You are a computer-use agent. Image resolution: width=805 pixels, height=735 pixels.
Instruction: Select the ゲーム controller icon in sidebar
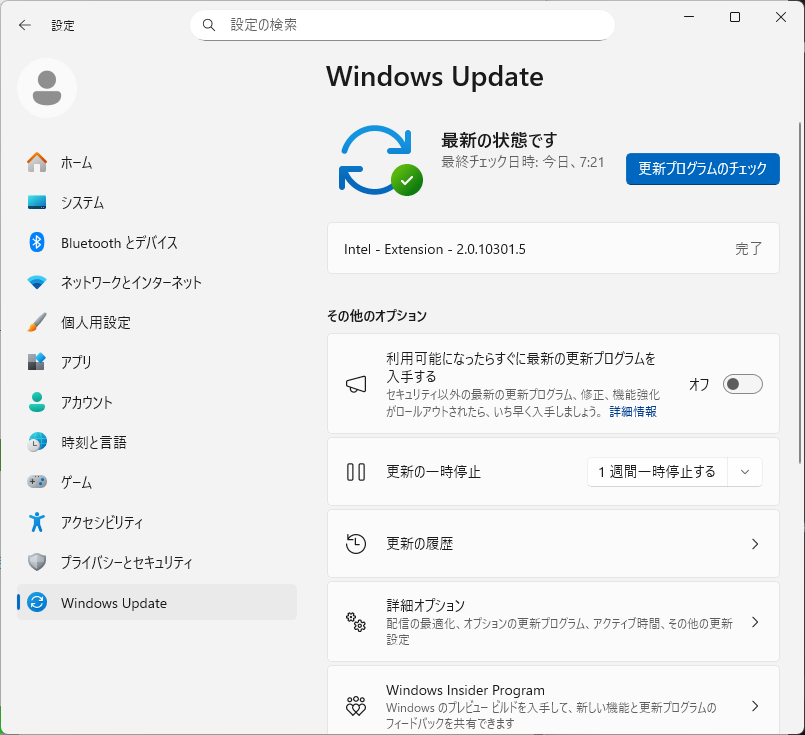(x=34, y=482)
